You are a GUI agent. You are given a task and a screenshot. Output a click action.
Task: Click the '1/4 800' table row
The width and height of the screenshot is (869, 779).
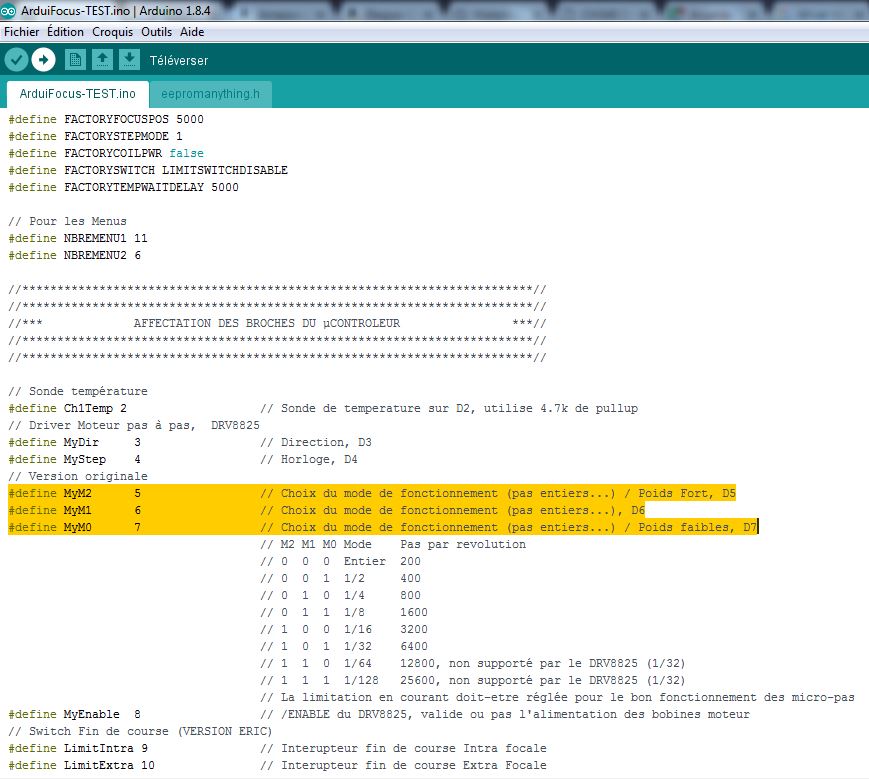[340, 595]
